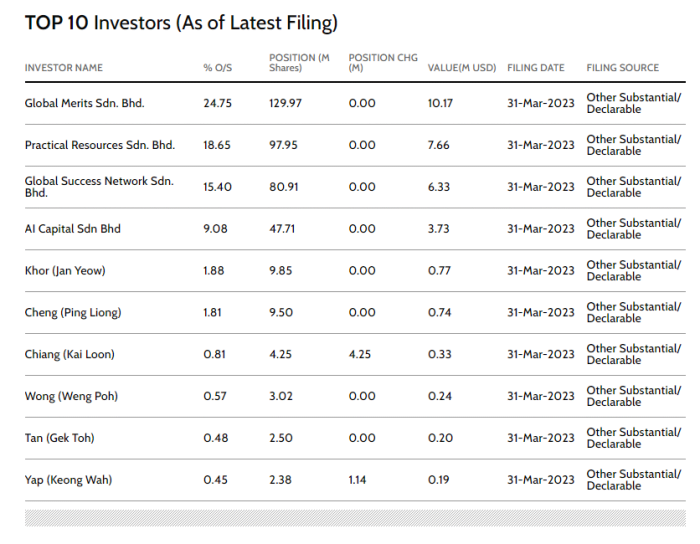700x544 pixels.
Task: Click the 3.73 value in M USD
Action: 438,229
